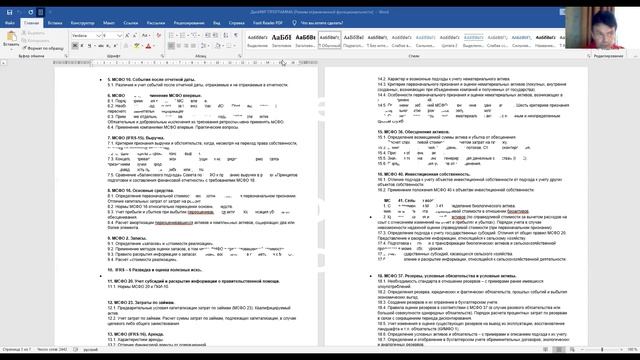Apply the Название style
Screen dimensions: 640x360
[545, 40]
